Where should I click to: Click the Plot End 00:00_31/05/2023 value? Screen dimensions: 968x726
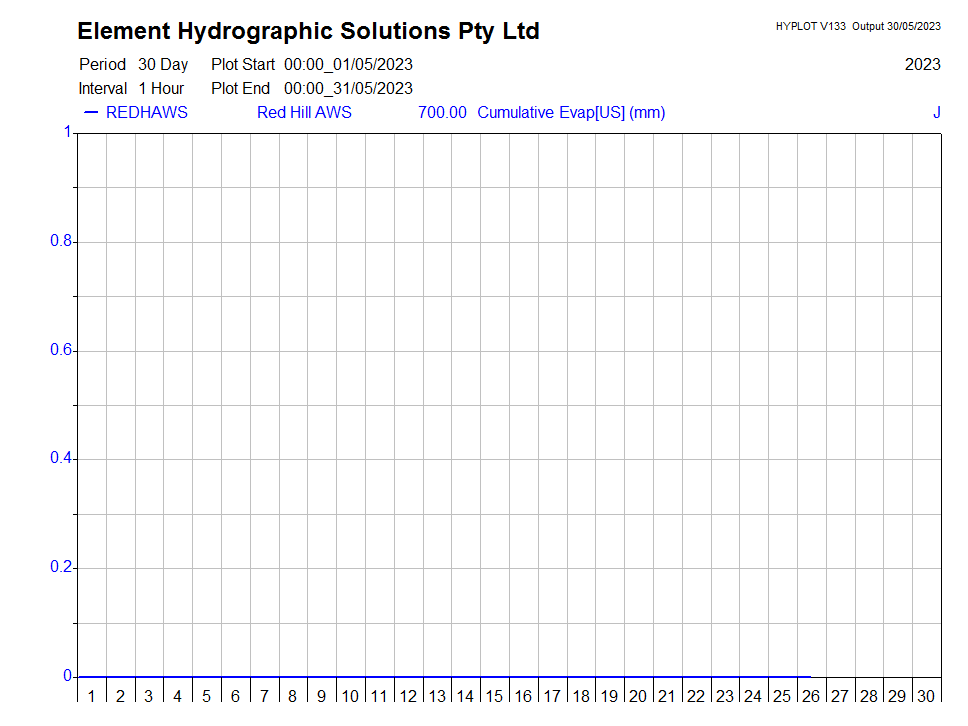(348, 88)
